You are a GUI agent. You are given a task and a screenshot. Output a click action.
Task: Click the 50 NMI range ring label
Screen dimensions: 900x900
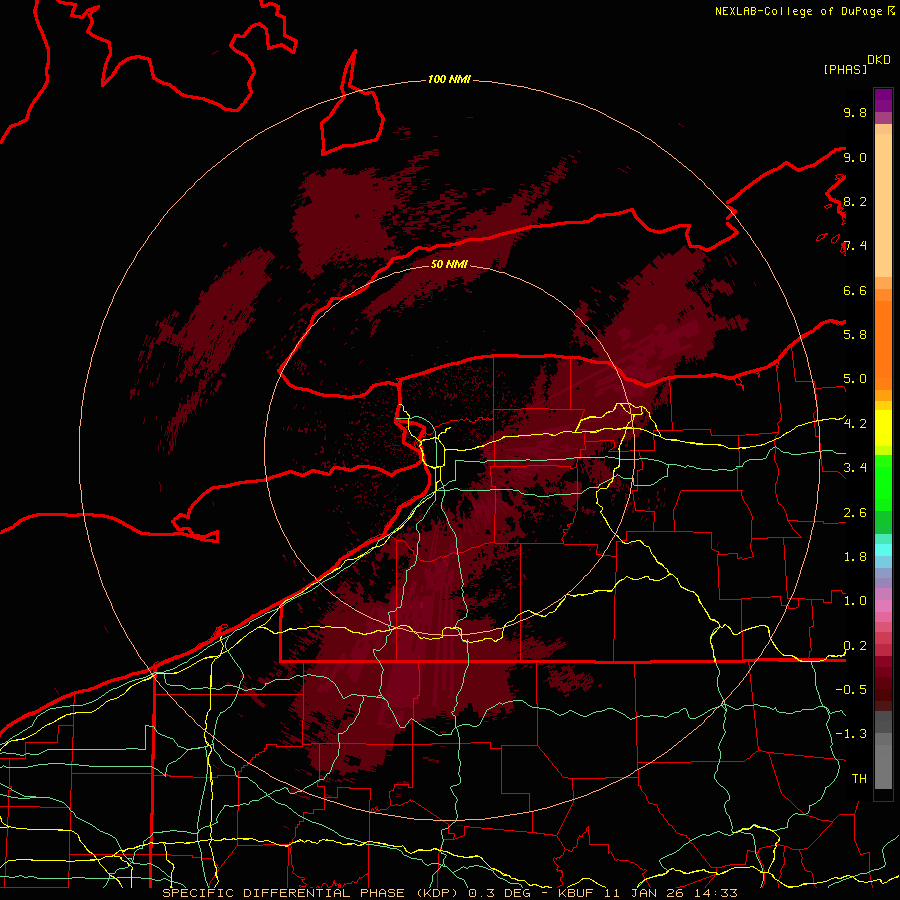tap(449, 264)
